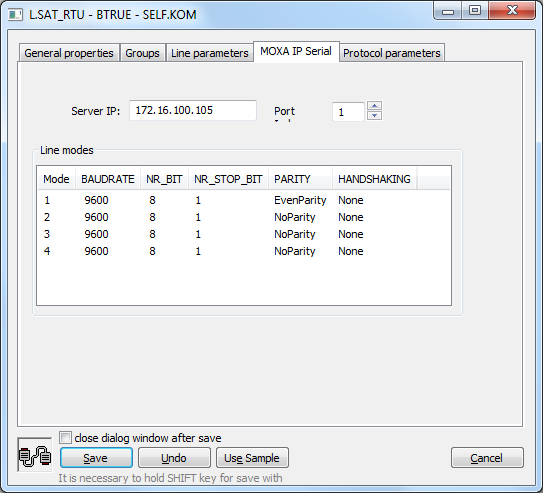Click the 9600 baudrate cell in Mode 1 row

(x=97, y=200)
